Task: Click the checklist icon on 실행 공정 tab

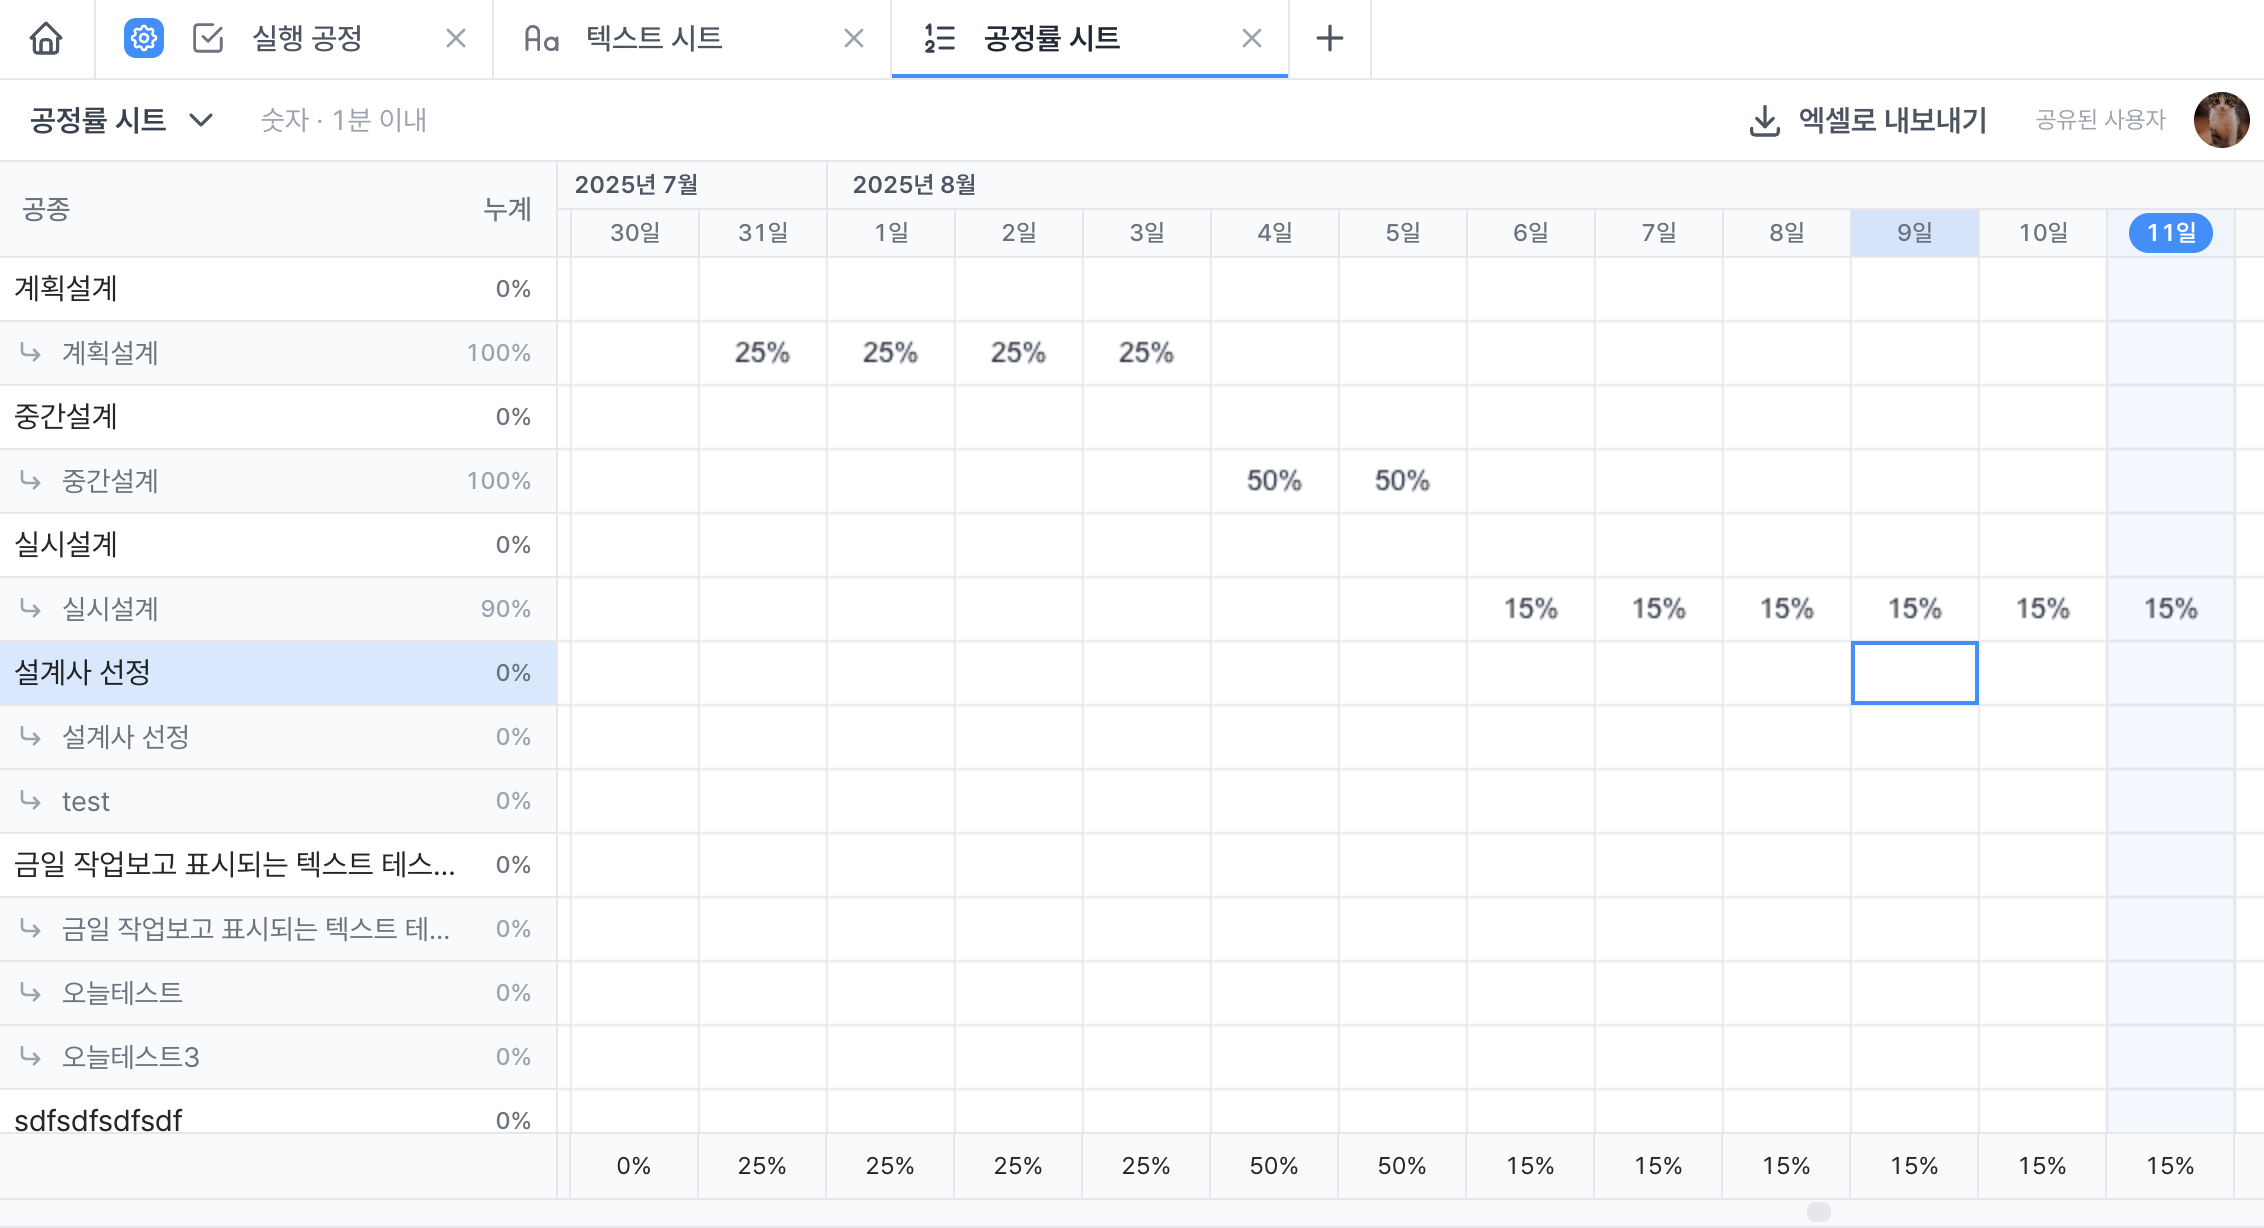Action: coord(208,38)
